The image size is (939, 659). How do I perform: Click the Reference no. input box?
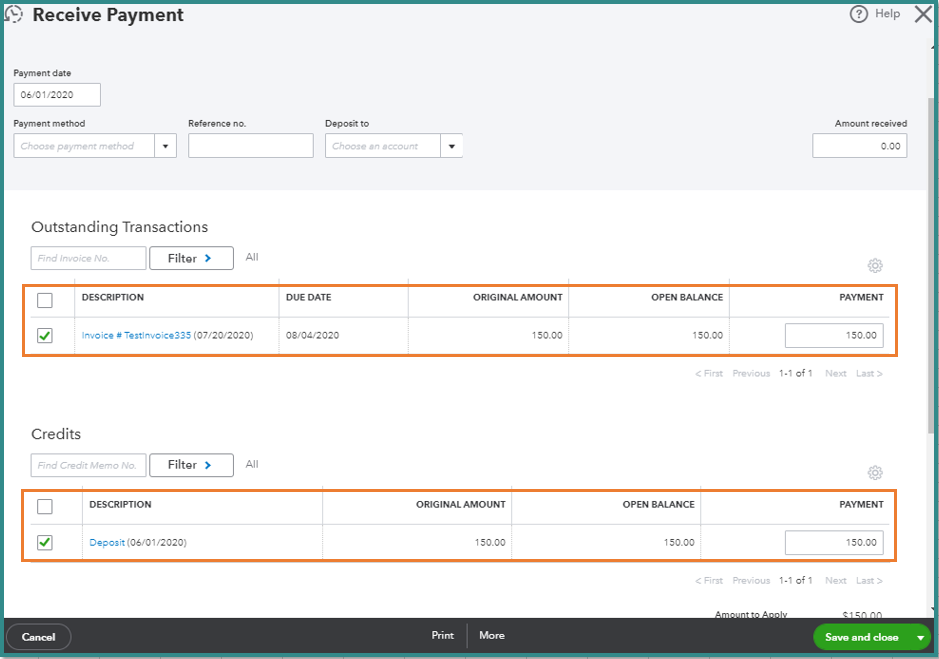click(x=250, y=146)
